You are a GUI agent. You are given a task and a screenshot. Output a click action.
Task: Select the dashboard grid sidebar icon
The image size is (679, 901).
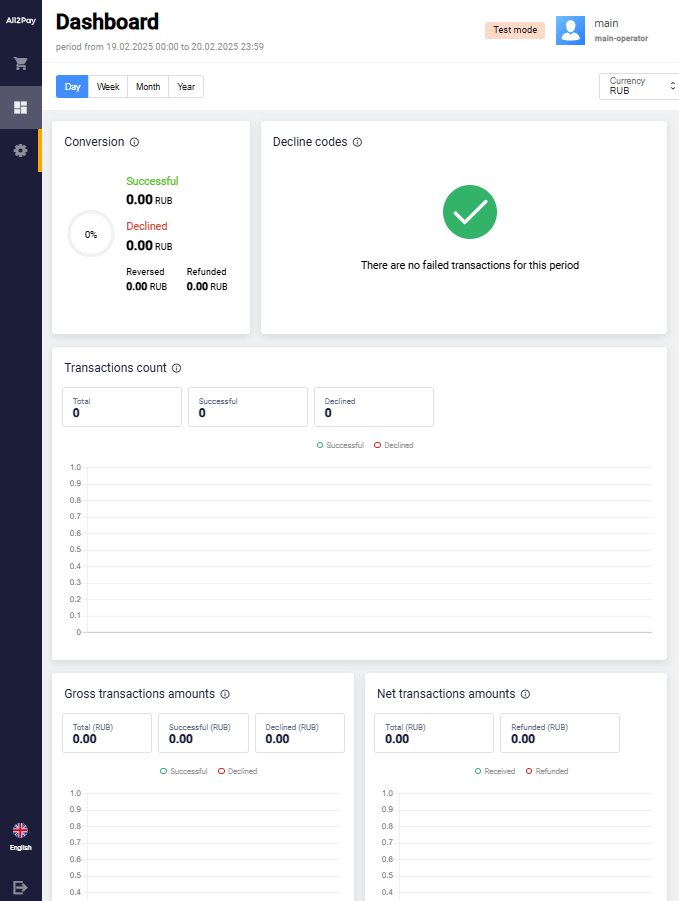(x=20, y=107)
